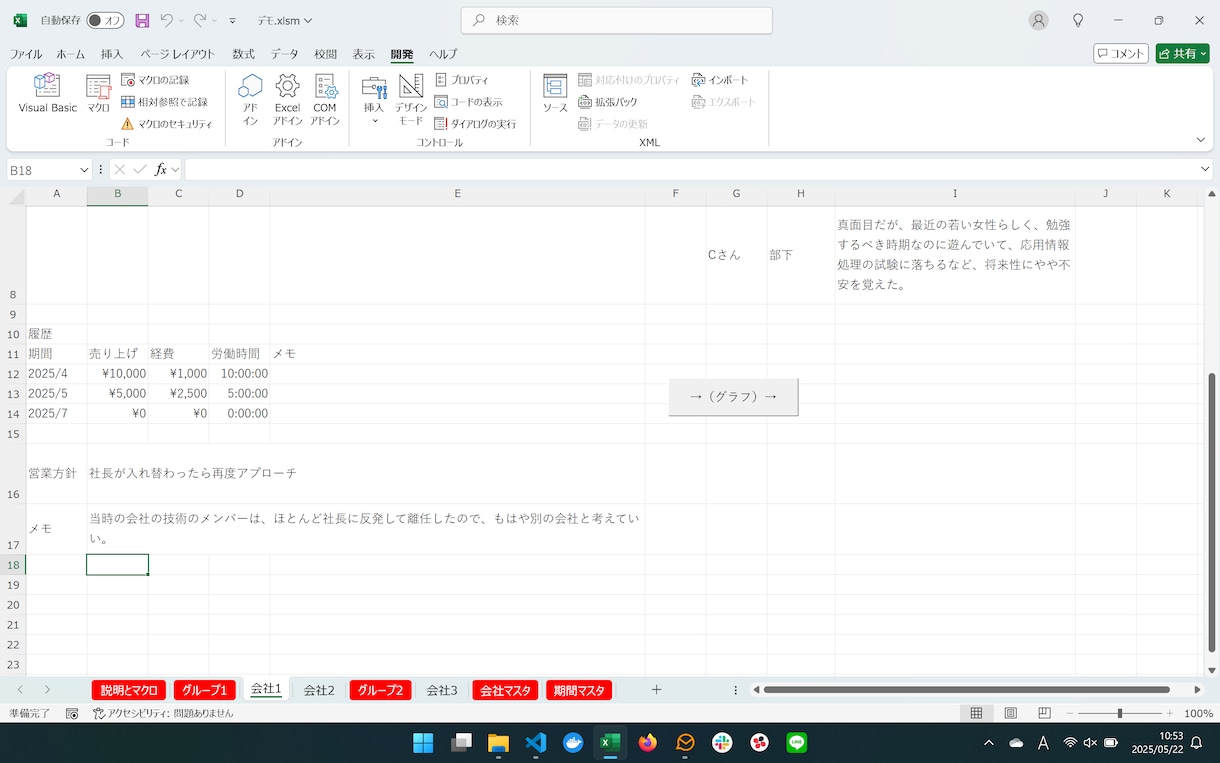Click the 100% zoom level
Viewport: 1220px width, 763px height.
[1198, 713]
